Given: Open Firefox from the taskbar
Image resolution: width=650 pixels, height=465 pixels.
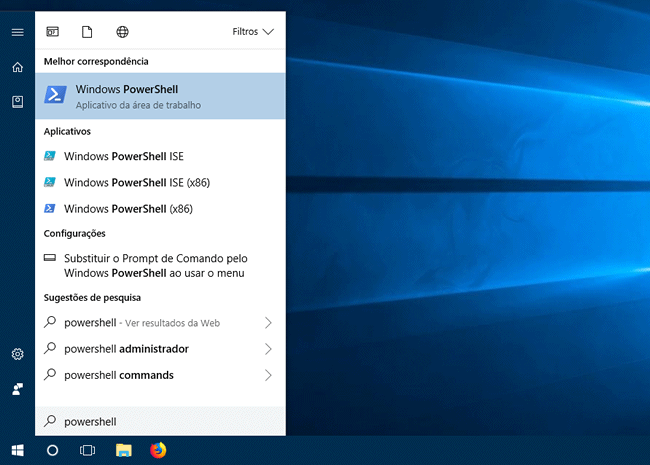Looking at the screenshot, I should [158, 450].
